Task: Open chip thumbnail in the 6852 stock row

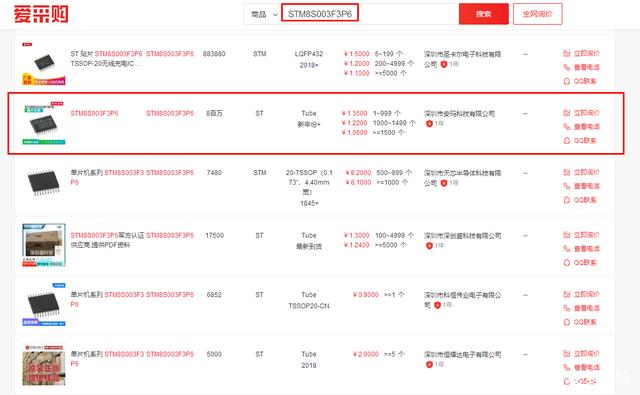Action: [x=44, y=304]
